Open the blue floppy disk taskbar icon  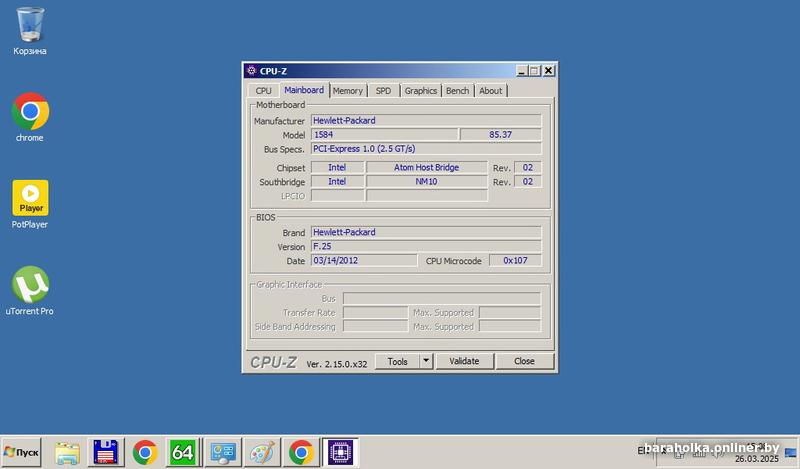106,453
